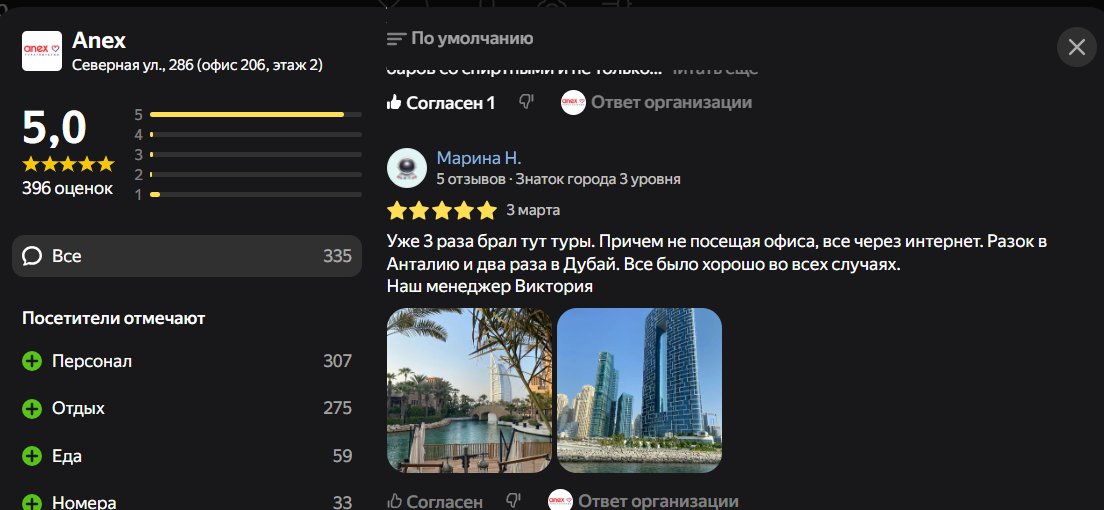Screen dimensions: 1104x510
Task: Select the Все reviews filter
Action: click(187, 256)
